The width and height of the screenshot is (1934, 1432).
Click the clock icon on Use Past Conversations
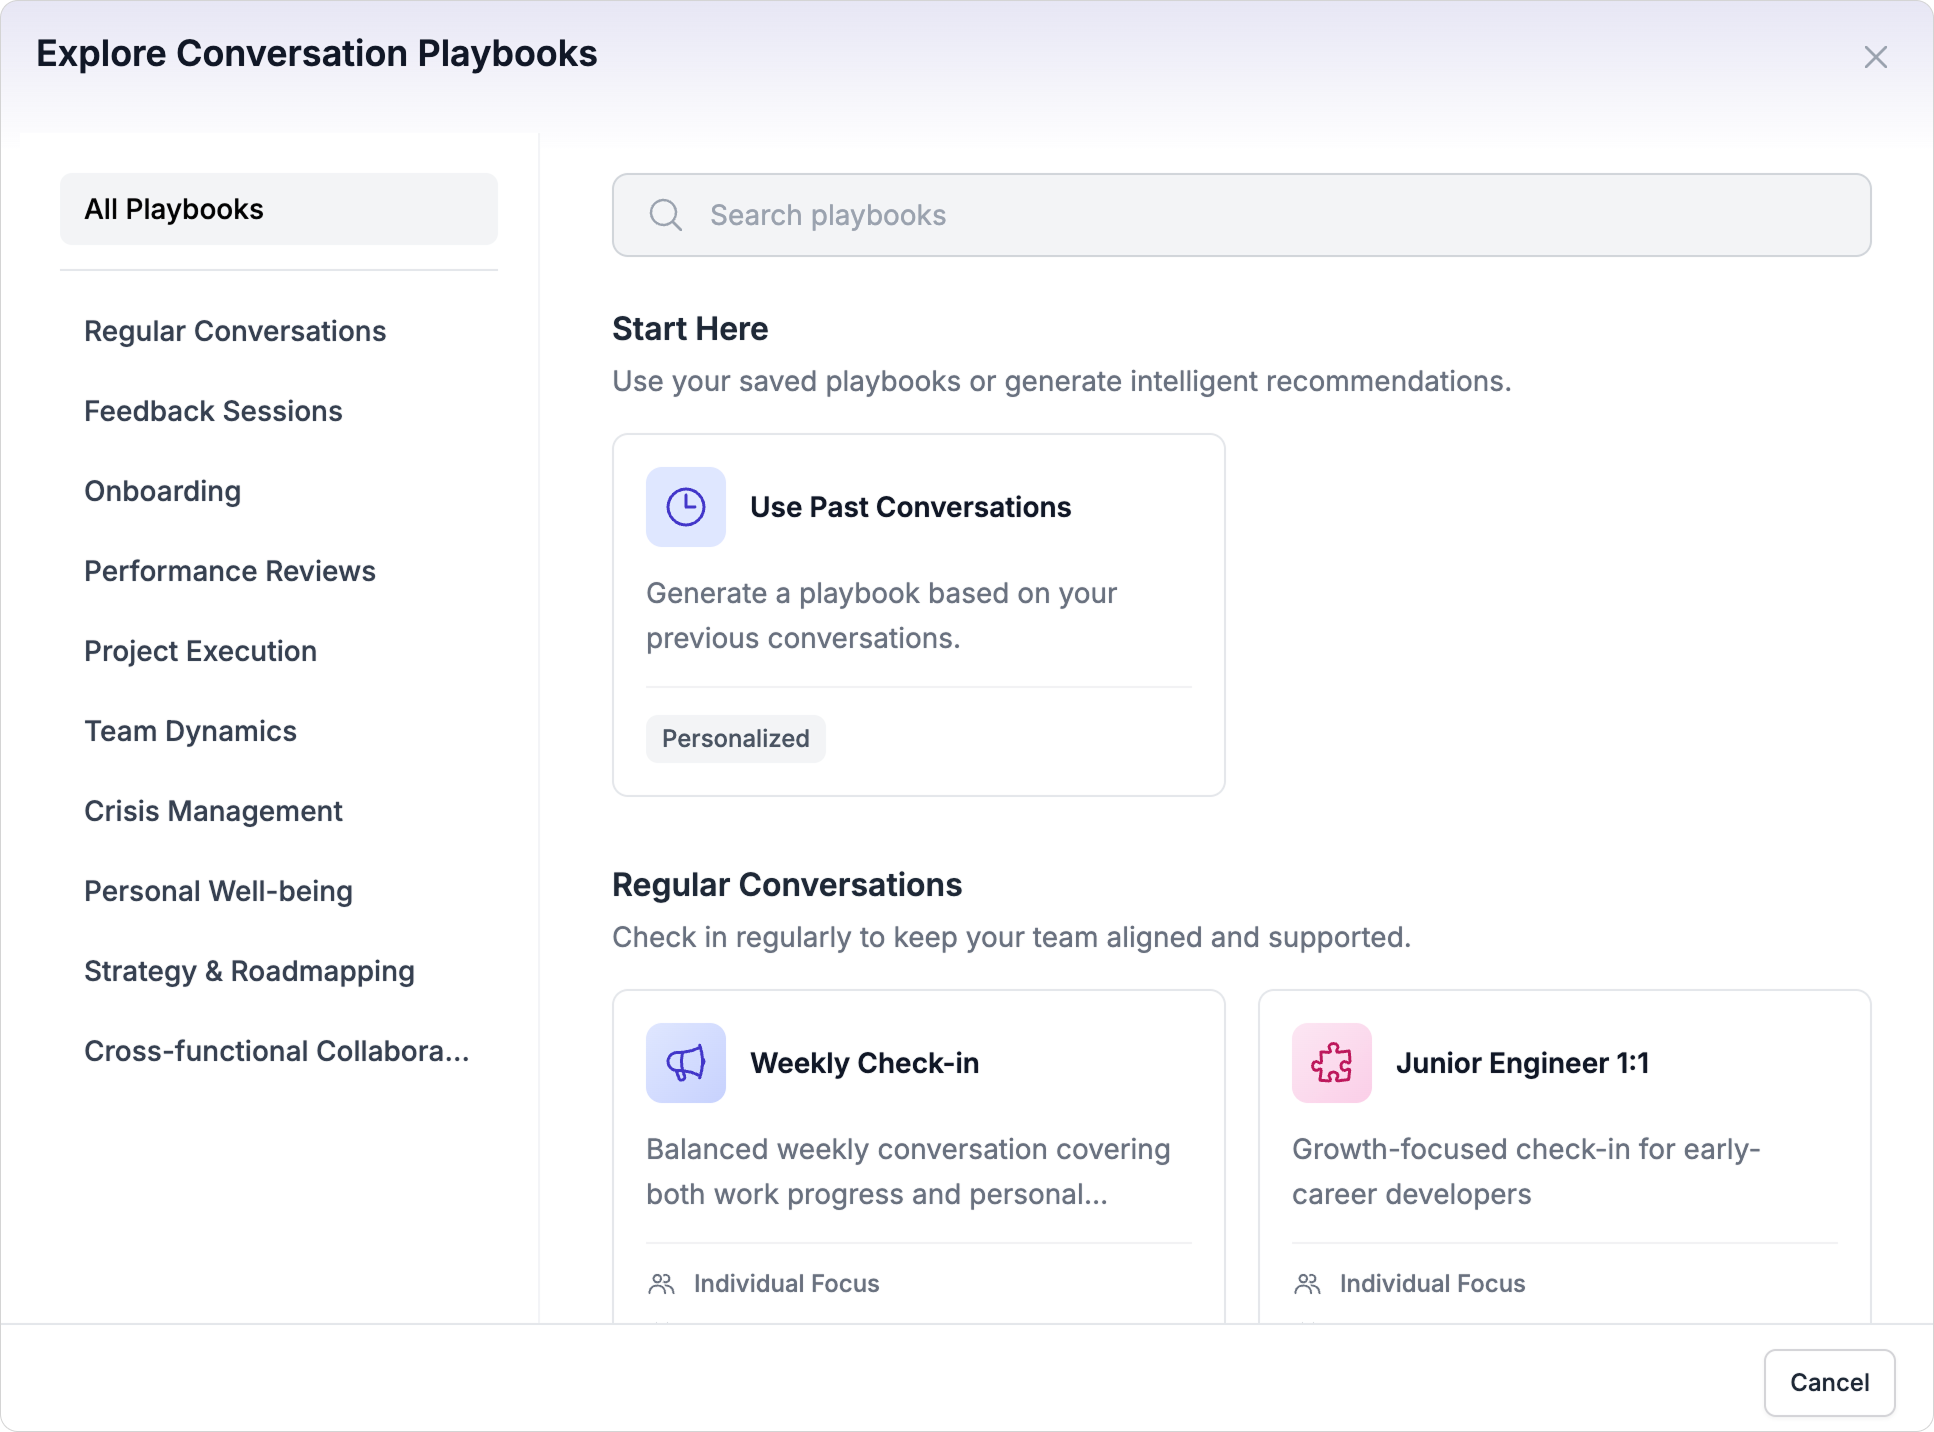point(685,507)
